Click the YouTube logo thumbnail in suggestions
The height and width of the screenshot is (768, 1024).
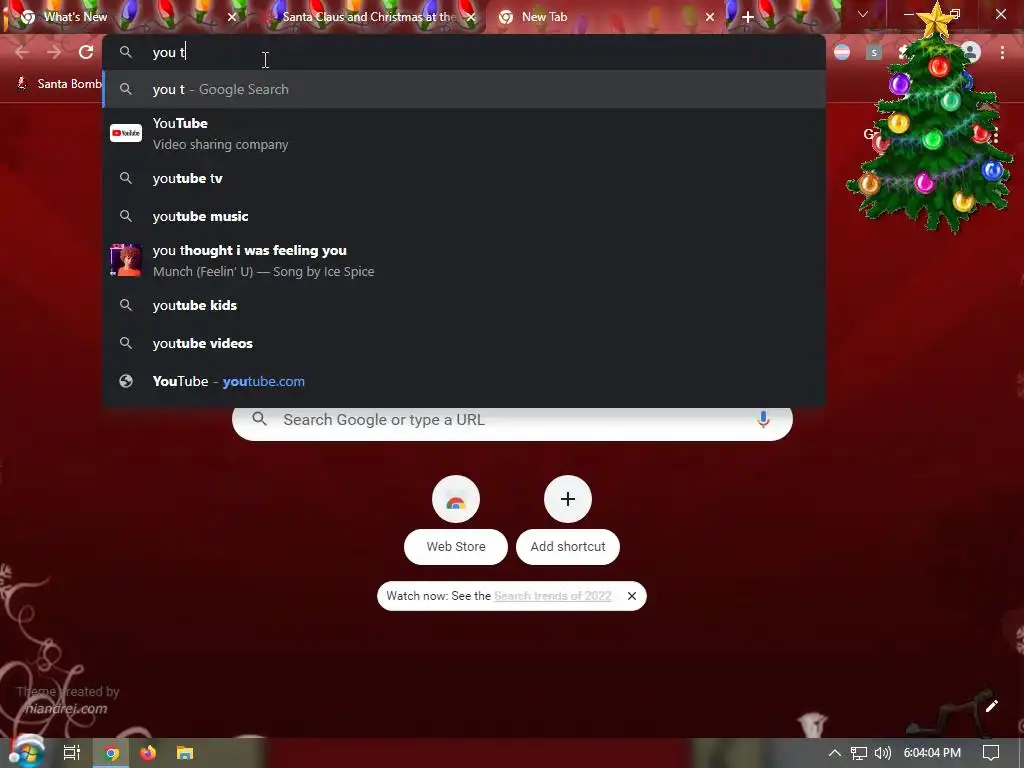(125, 133)
